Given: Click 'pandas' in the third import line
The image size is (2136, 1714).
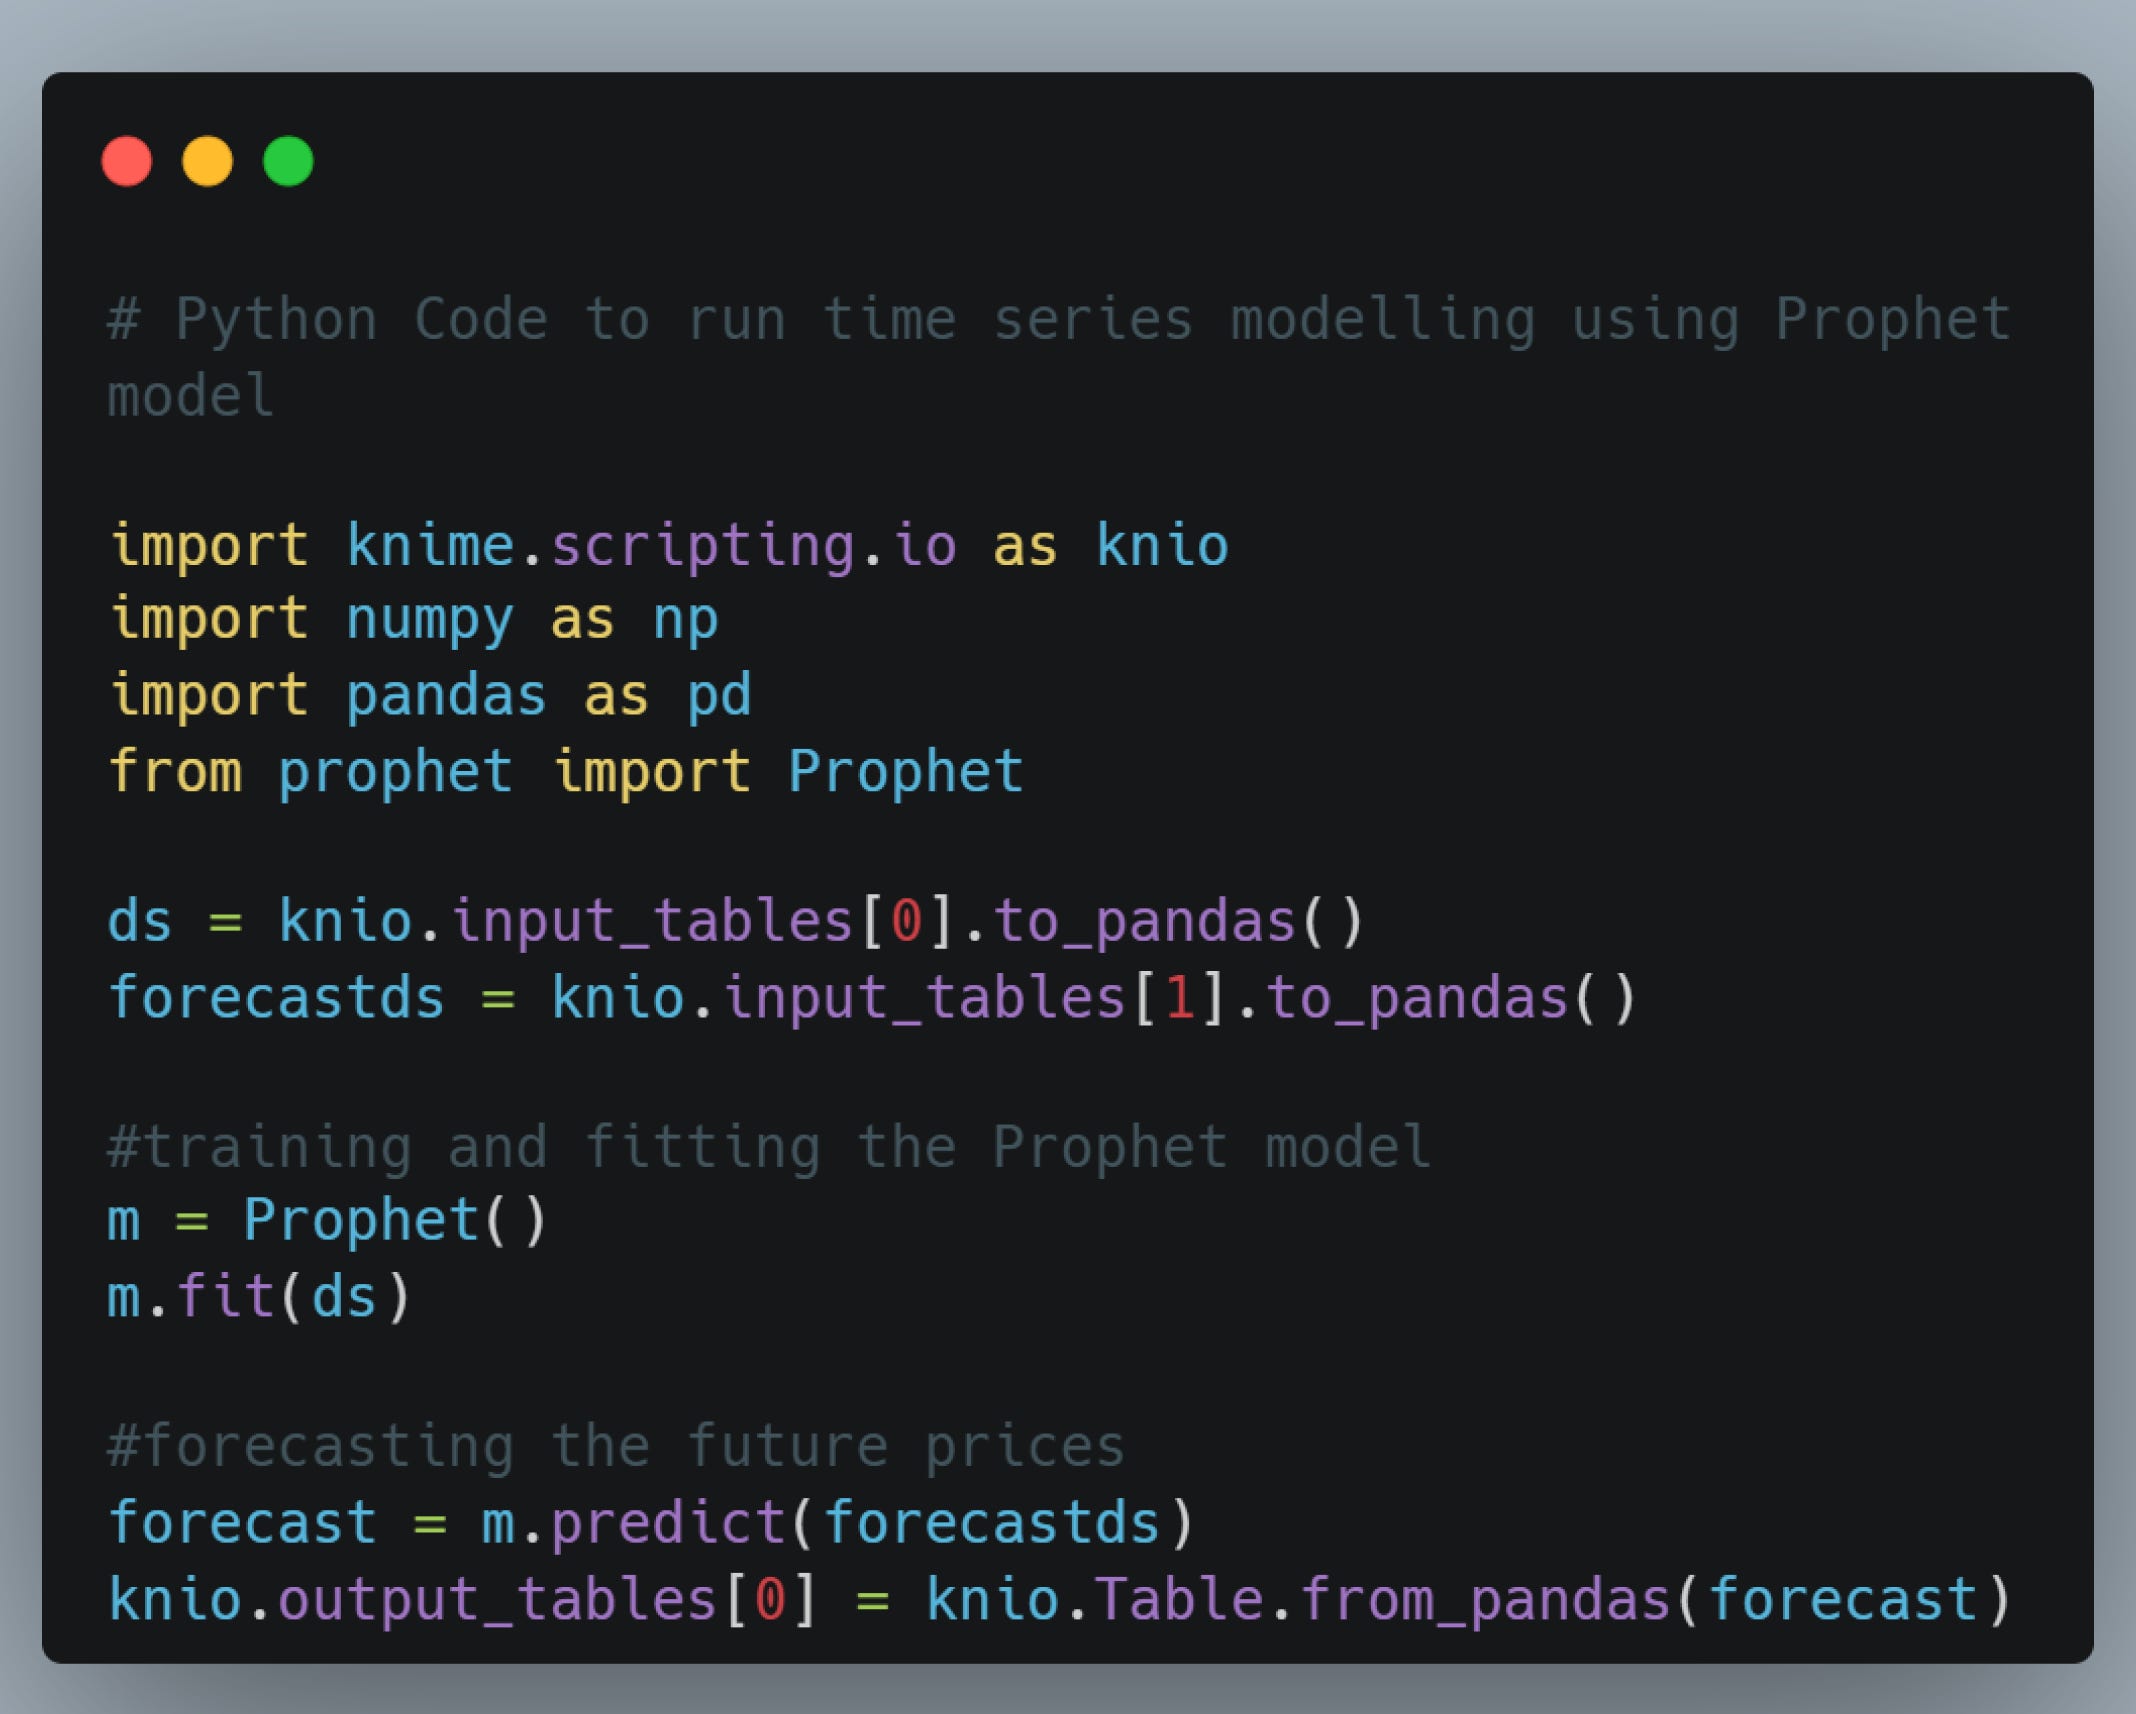Looking at the screenshot, I should pyautogui.click(x=446, y=695).
